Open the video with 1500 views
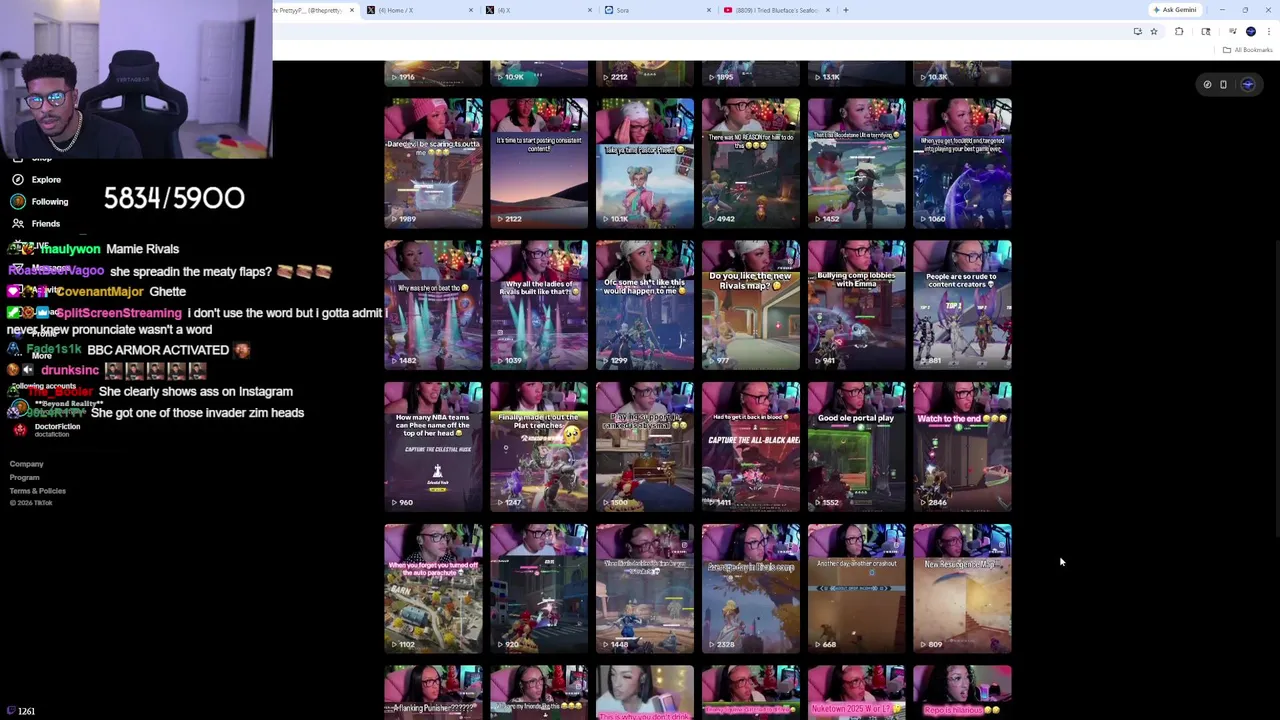 (645, 447)
